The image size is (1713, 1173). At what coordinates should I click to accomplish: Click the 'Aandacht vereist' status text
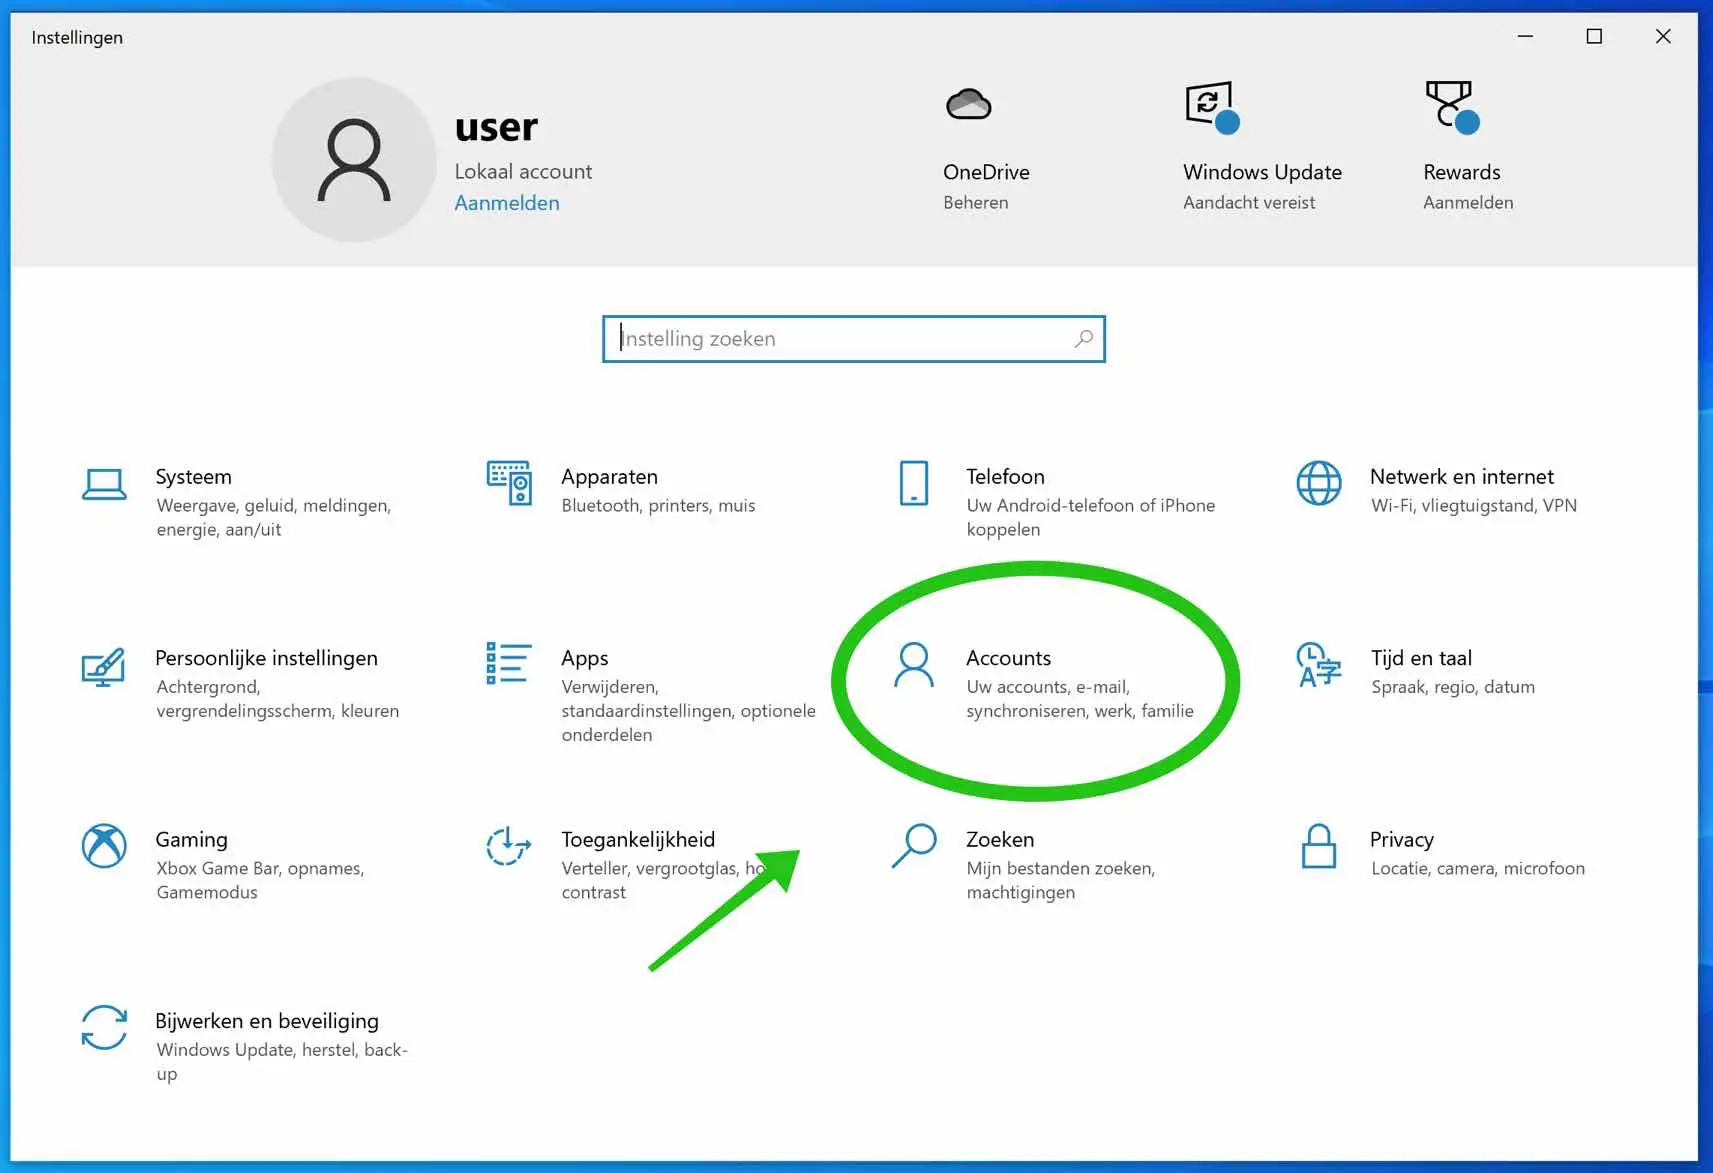click(1249, 203)
